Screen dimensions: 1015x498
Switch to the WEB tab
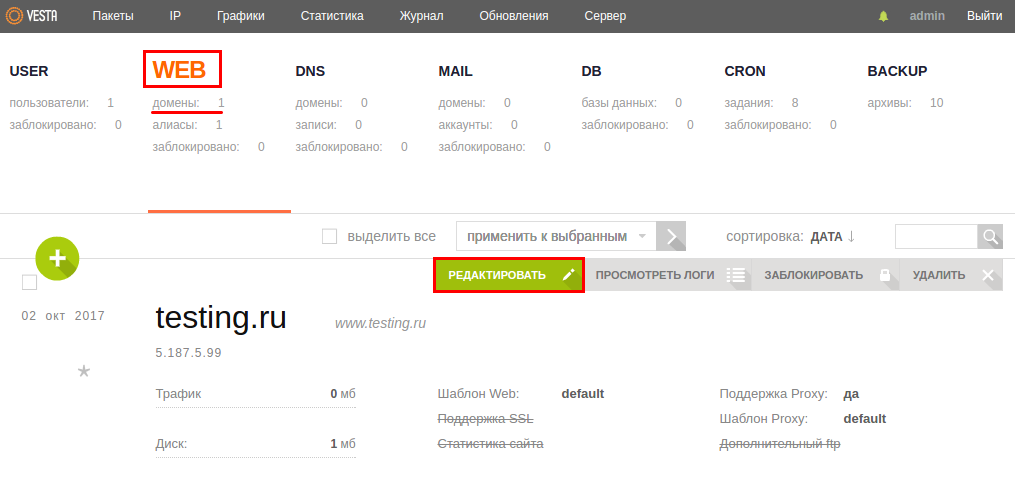point(179,70)
